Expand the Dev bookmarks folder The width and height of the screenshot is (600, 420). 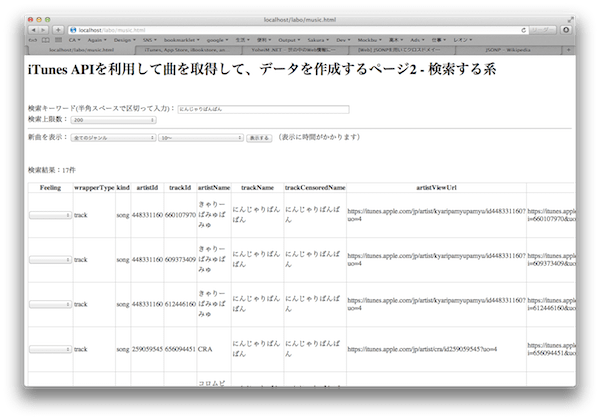click(344, 40)
